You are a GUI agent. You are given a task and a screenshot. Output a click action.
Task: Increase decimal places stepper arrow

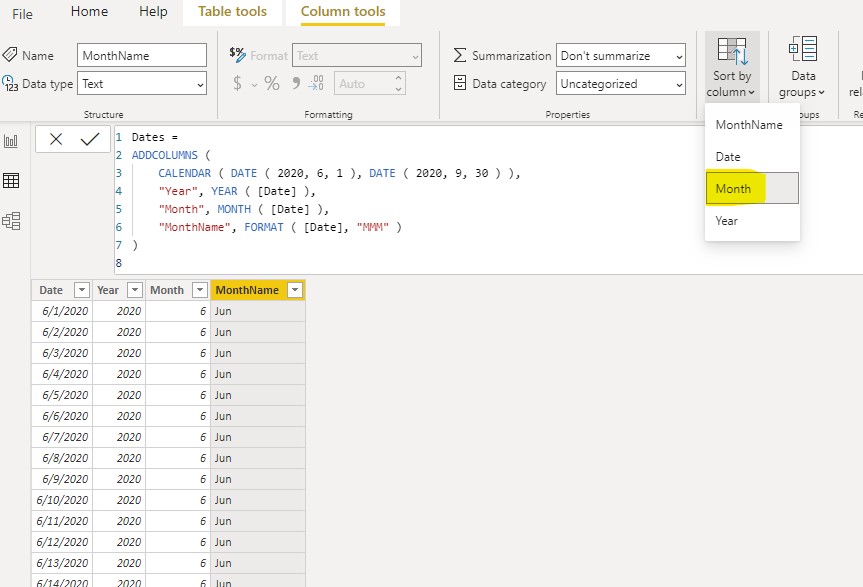coord(398,78)
